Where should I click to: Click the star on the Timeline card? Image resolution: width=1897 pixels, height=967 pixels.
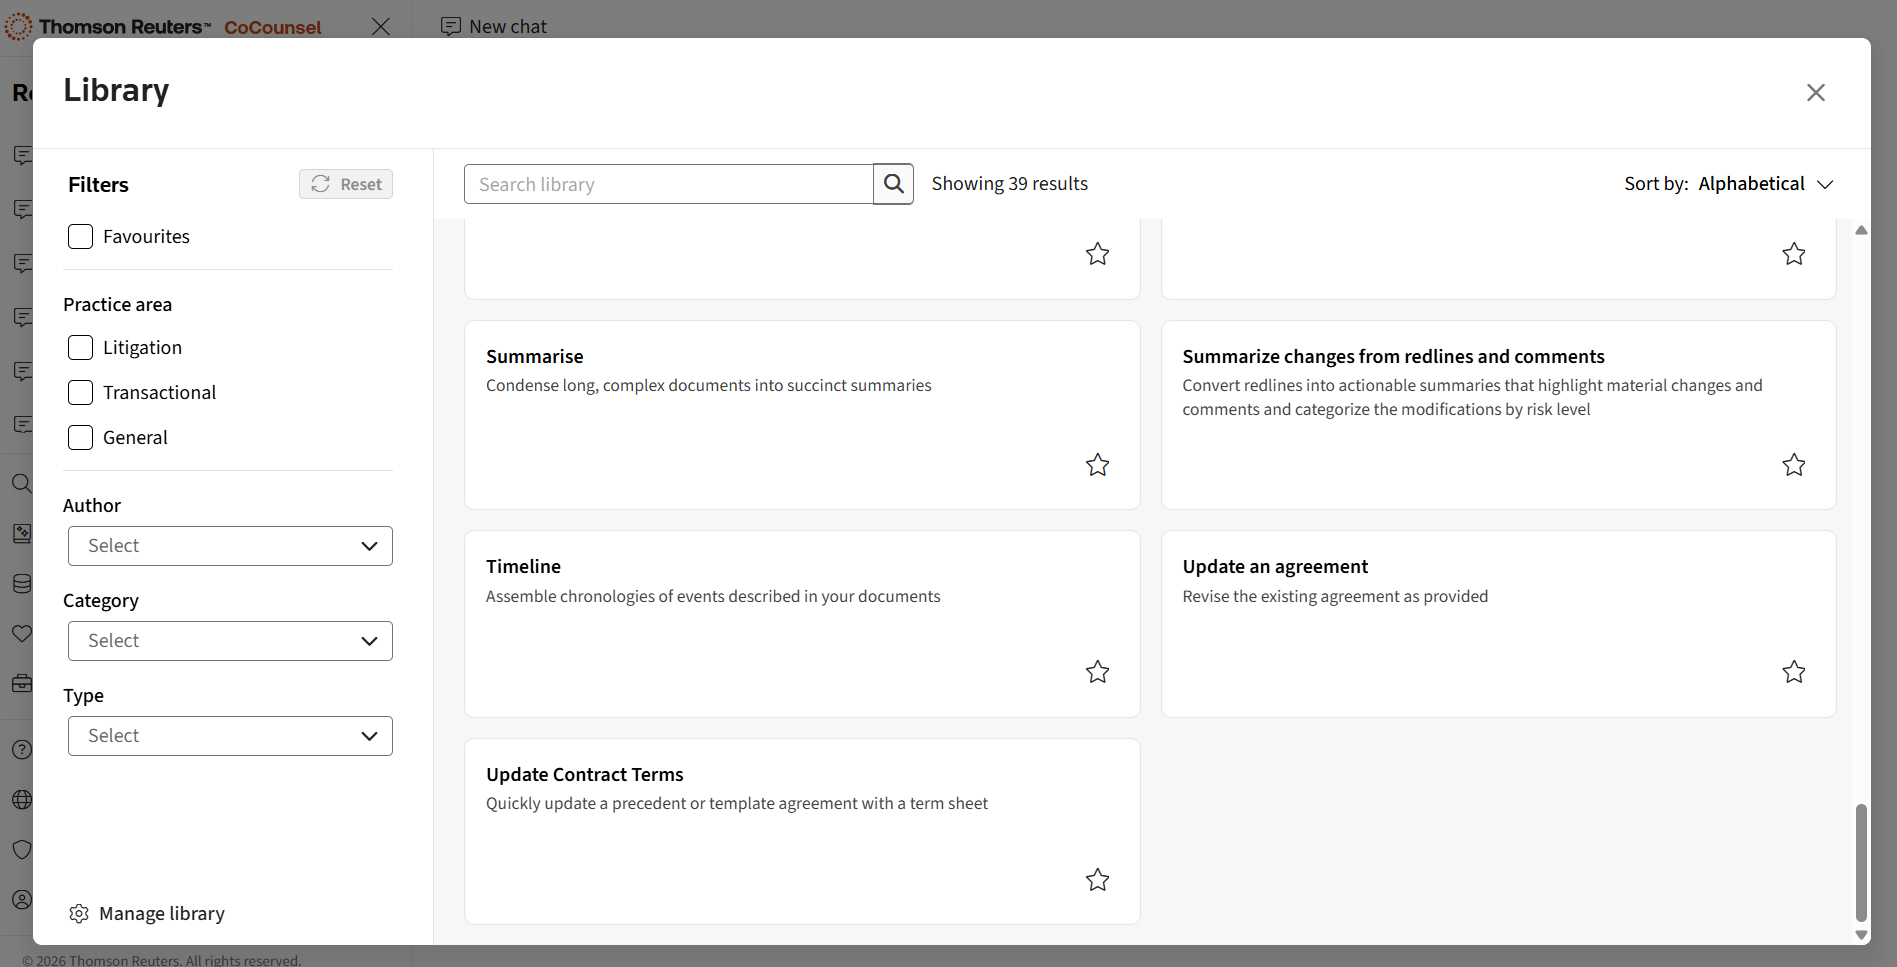(1097, 672)
